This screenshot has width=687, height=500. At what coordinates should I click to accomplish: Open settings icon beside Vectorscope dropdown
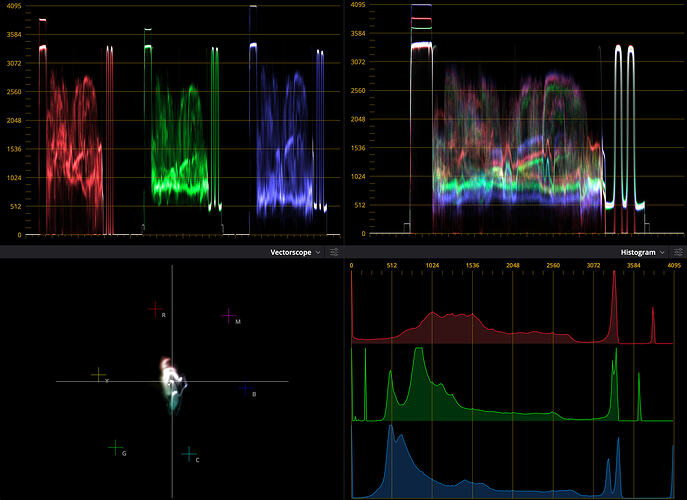334,252
